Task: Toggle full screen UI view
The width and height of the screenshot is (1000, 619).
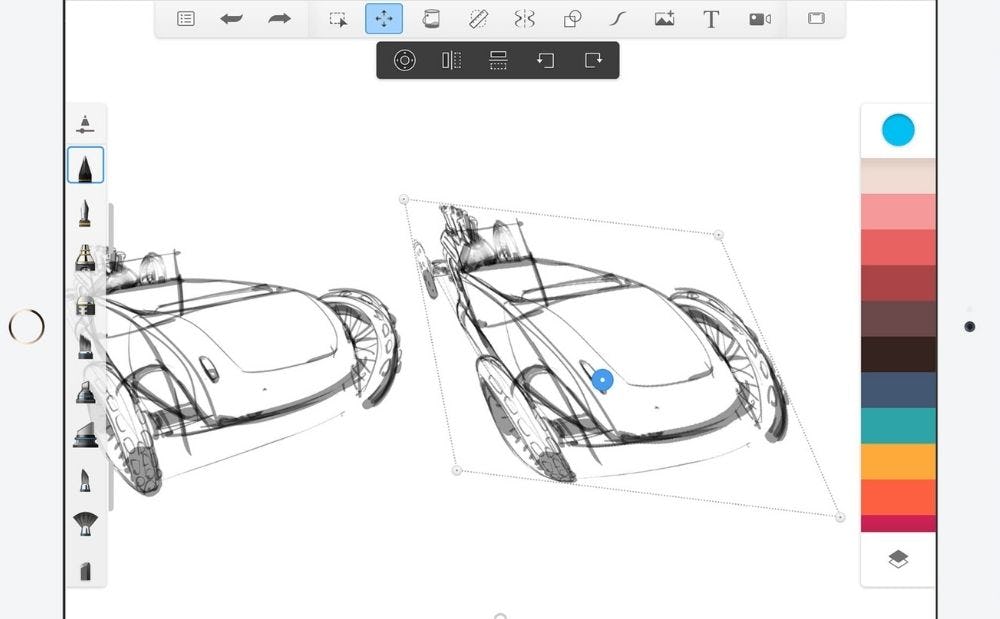Action: [816, 19]
